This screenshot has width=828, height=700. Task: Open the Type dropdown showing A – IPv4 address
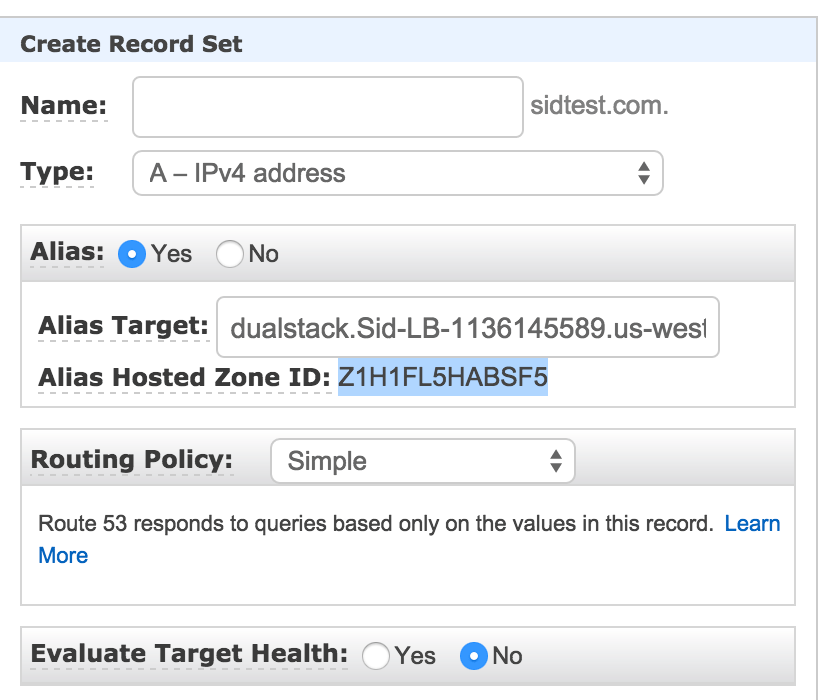tap(397, 173)
